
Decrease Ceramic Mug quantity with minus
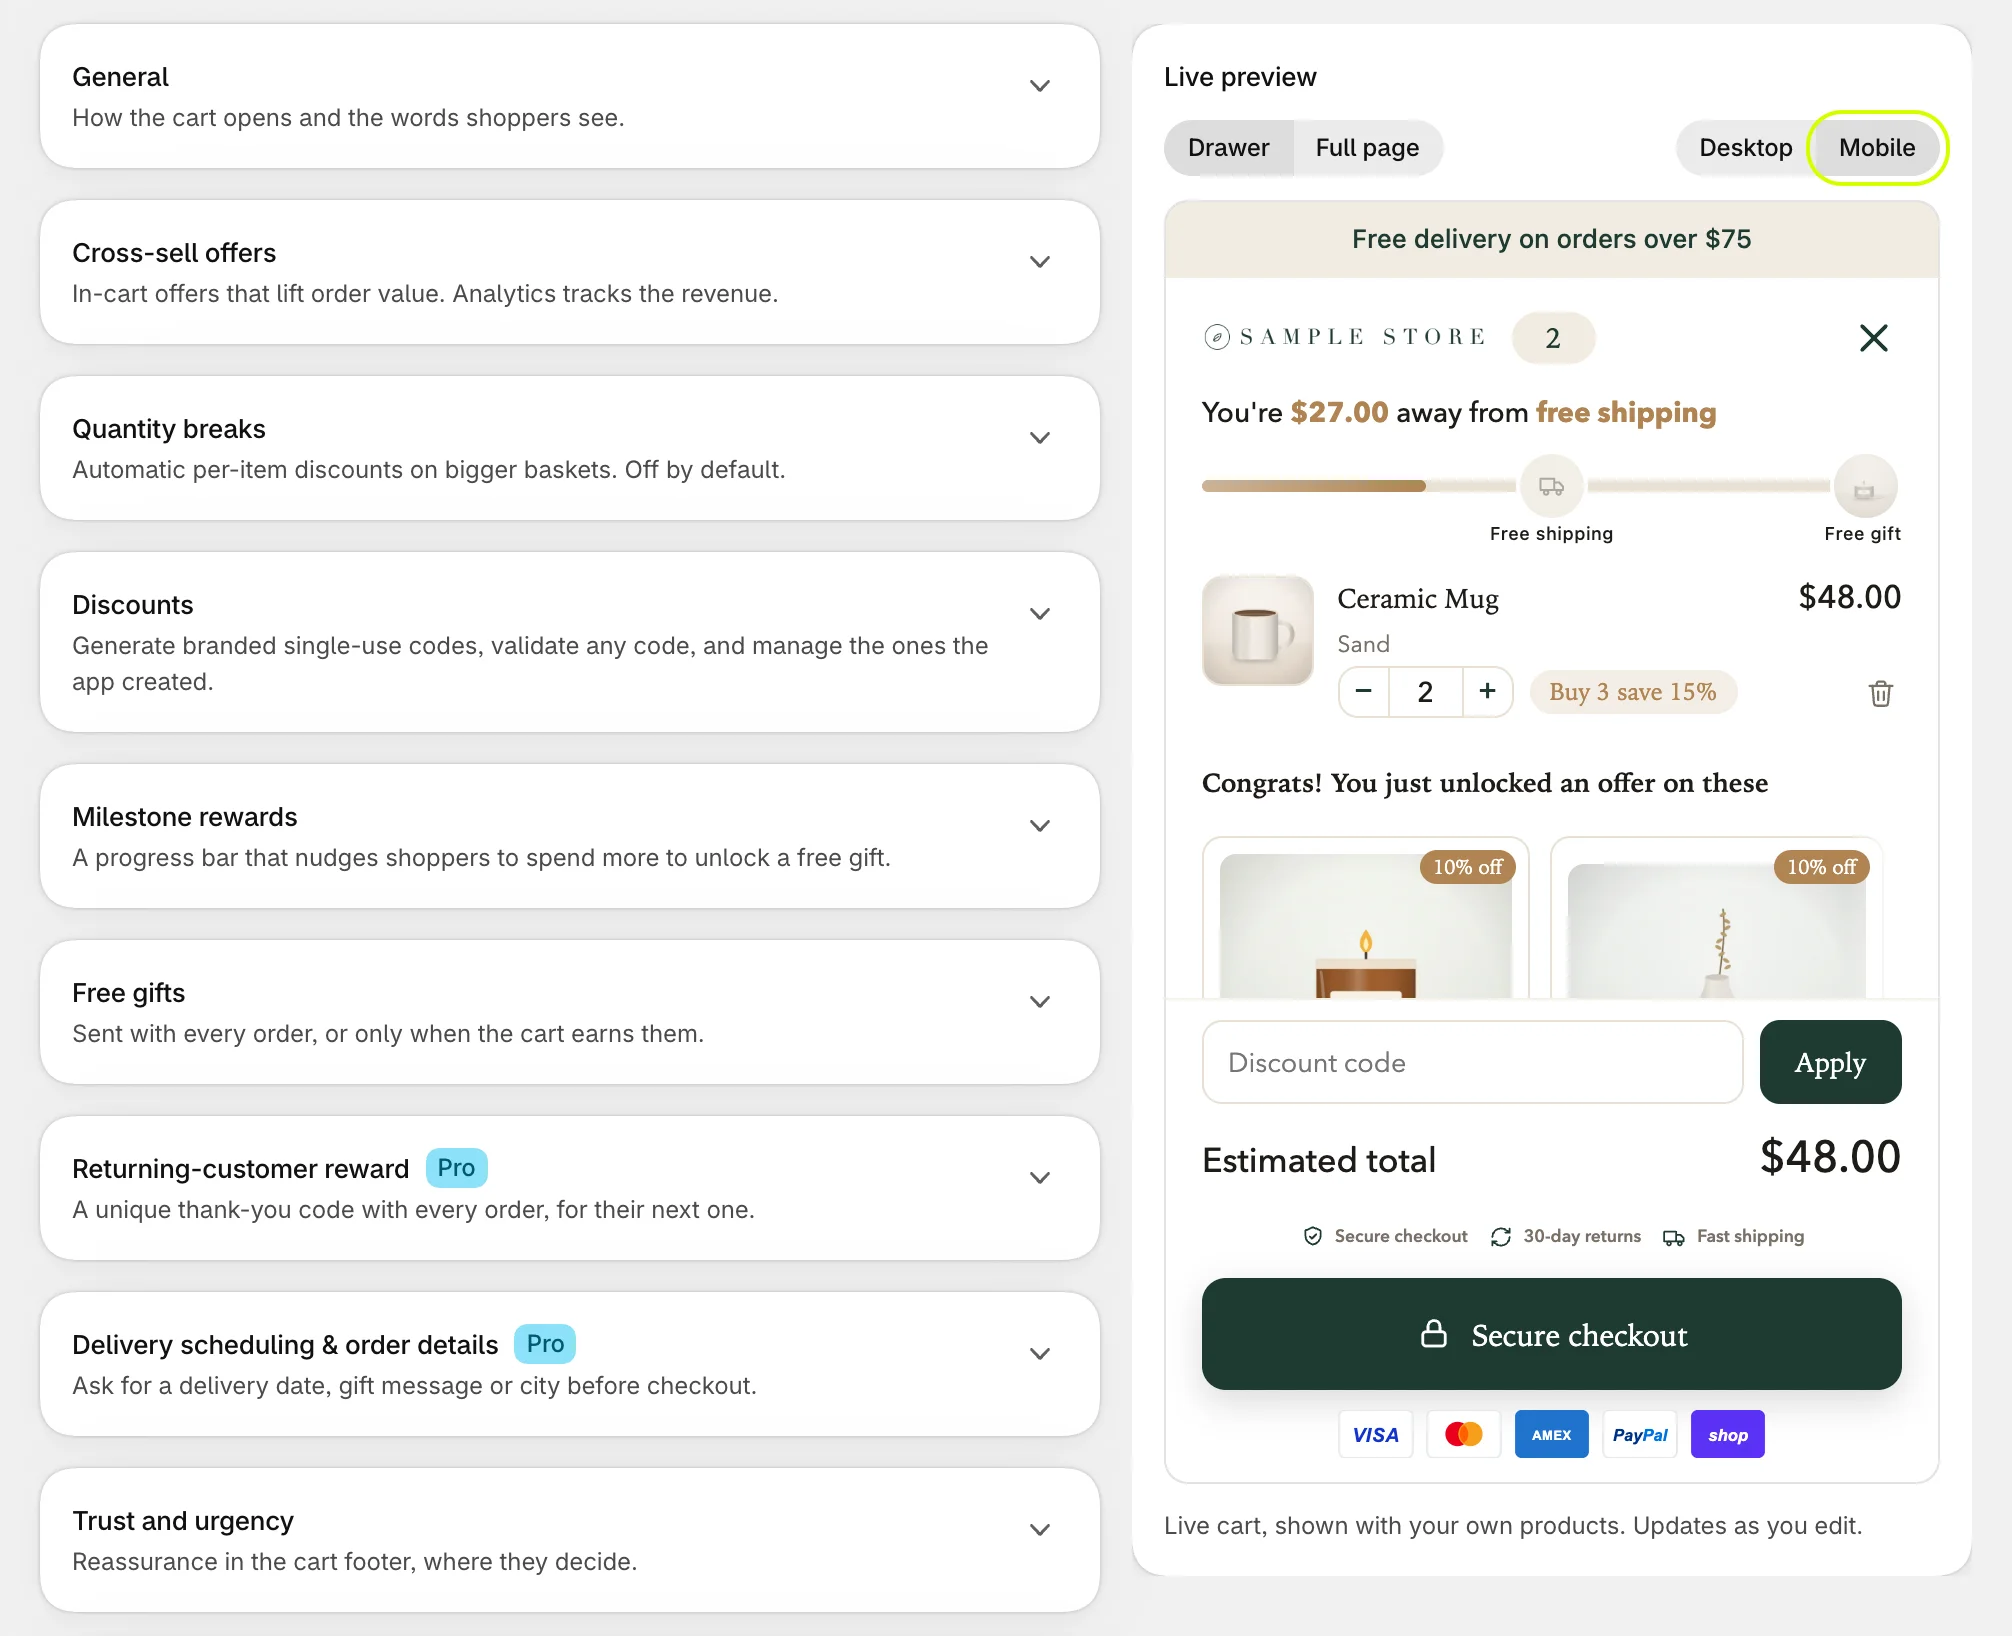[x=1363, y=691]
